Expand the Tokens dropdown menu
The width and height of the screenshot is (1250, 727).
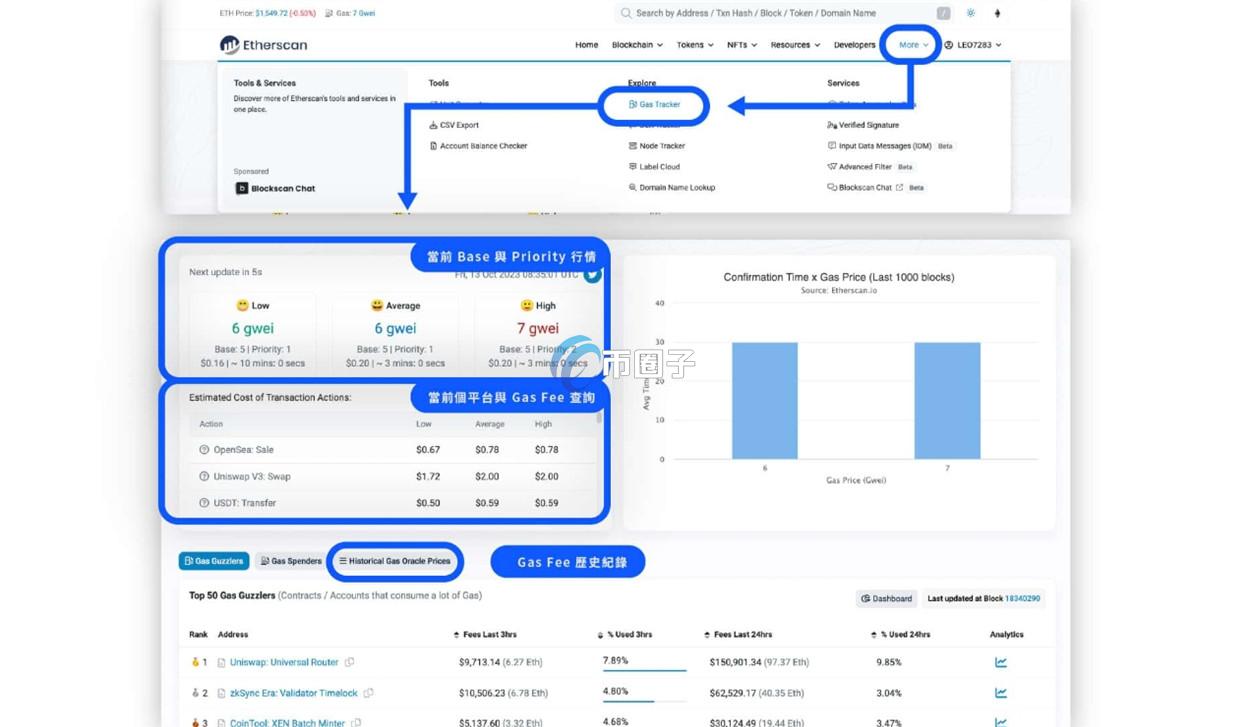[694, 45]
